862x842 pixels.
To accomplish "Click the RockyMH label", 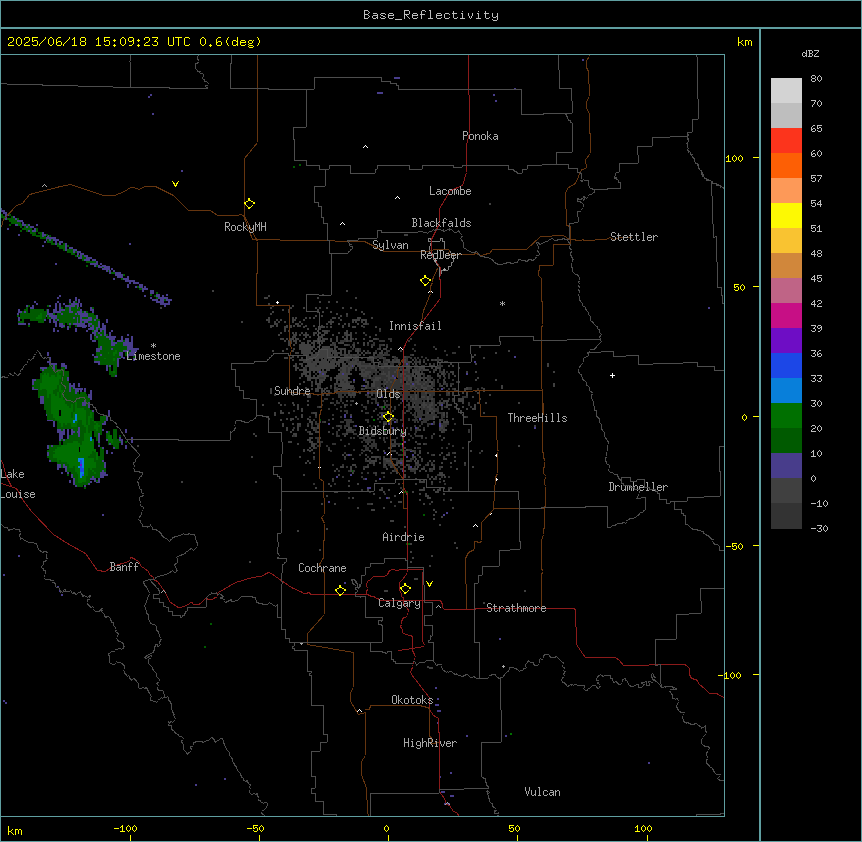I will click(x=245, y=227).
